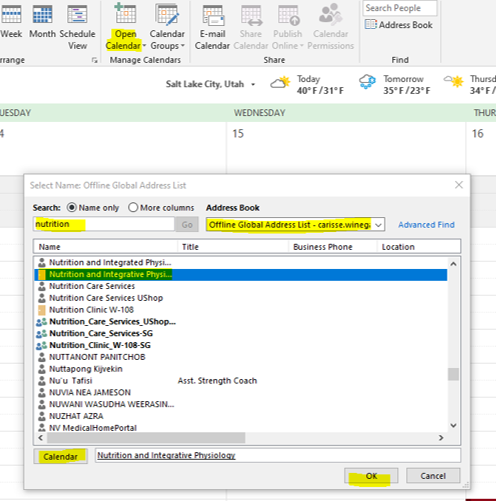Switch to Schedule View
Image resolution: width=496 pixels, height=501 pixels.
tap(77, 27)
